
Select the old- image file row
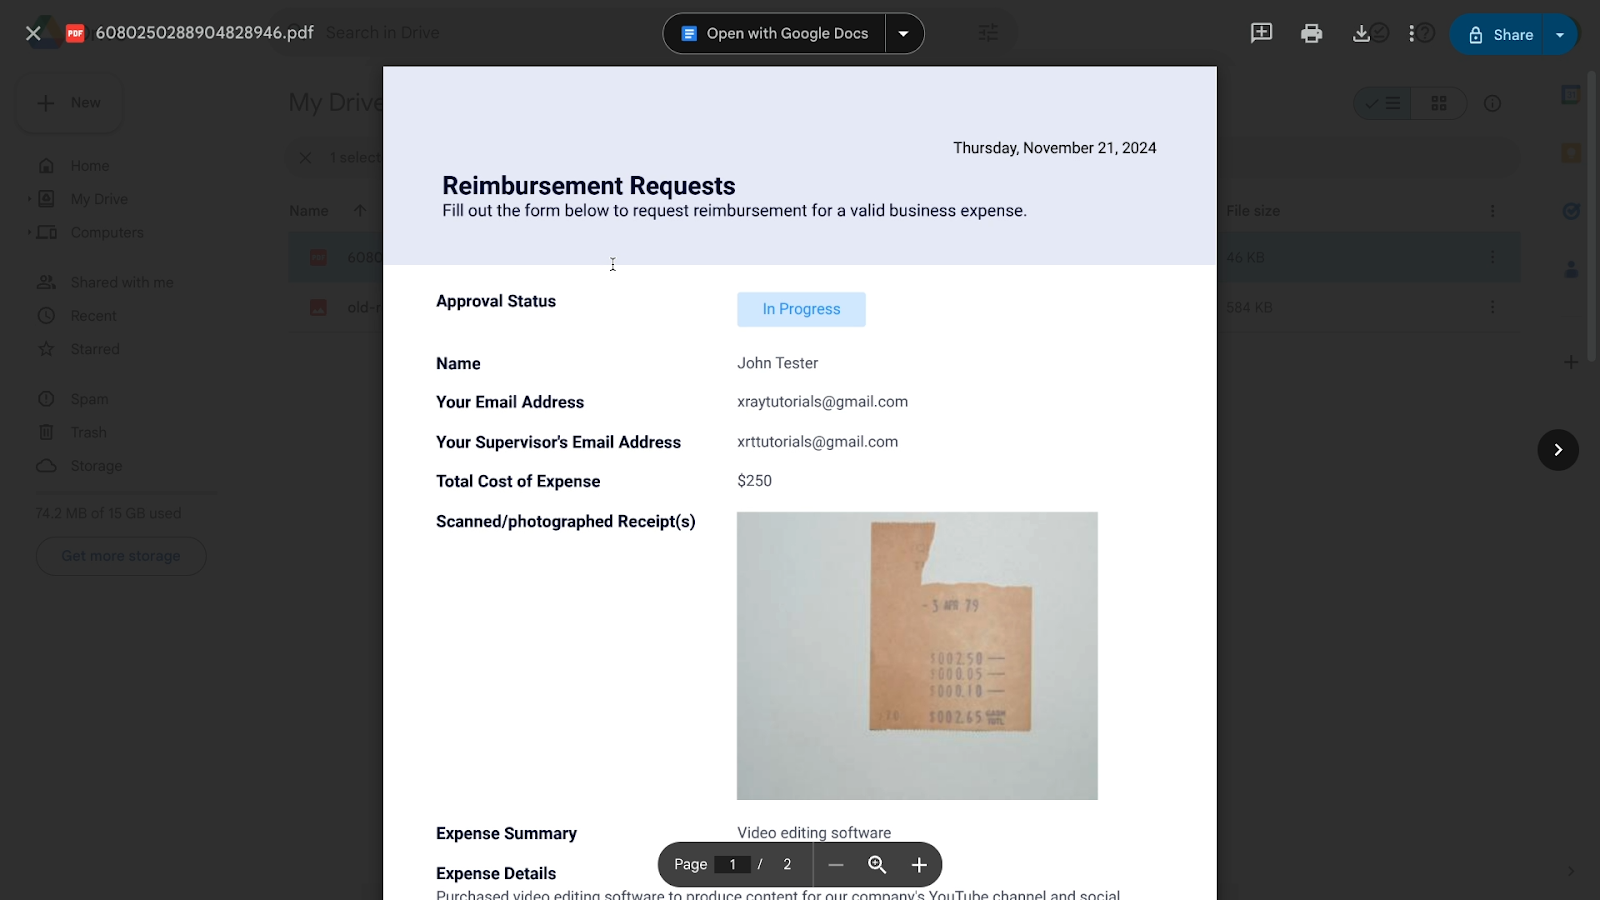(904, 307)
